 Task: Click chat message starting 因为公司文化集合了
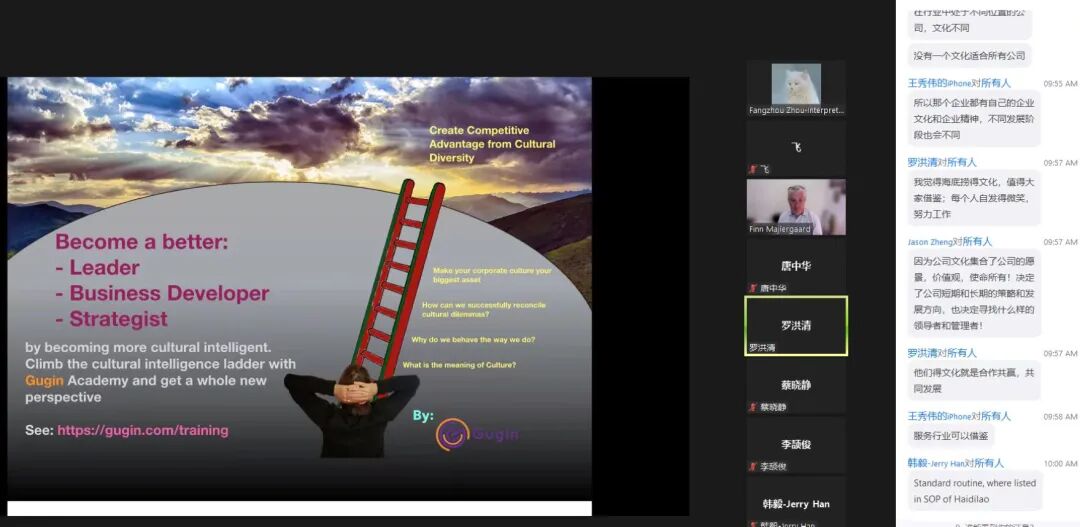[x=974, y=293]
